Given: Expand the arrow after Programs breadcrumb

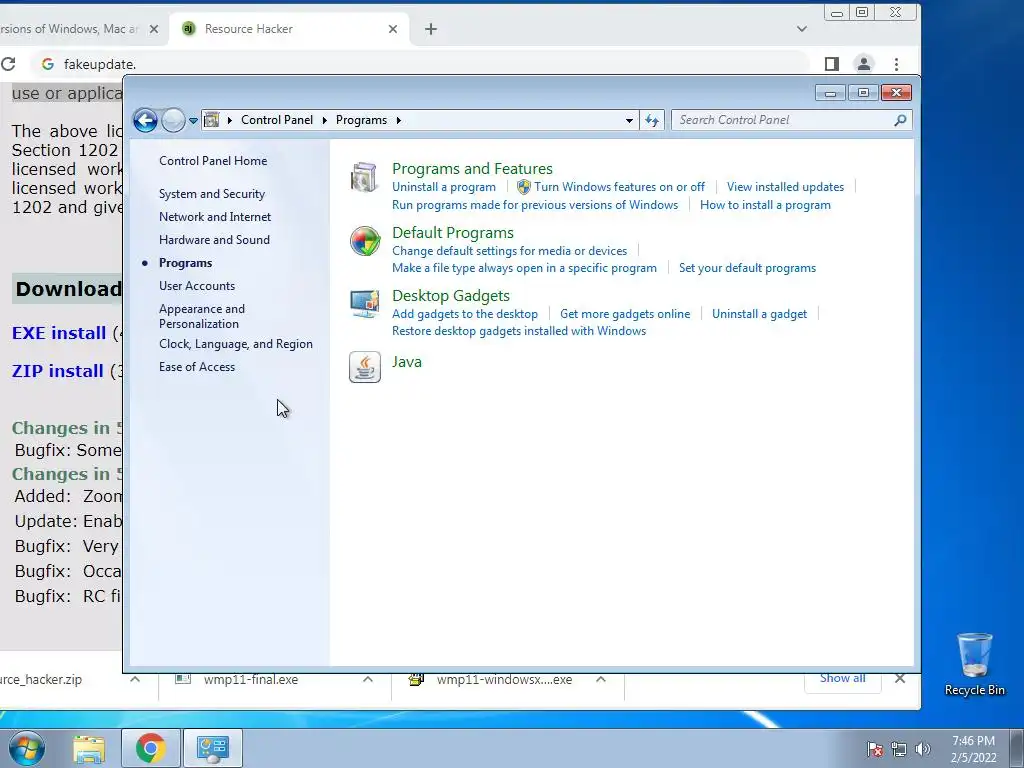Looking at the screenshot, I should coord(398,120).
